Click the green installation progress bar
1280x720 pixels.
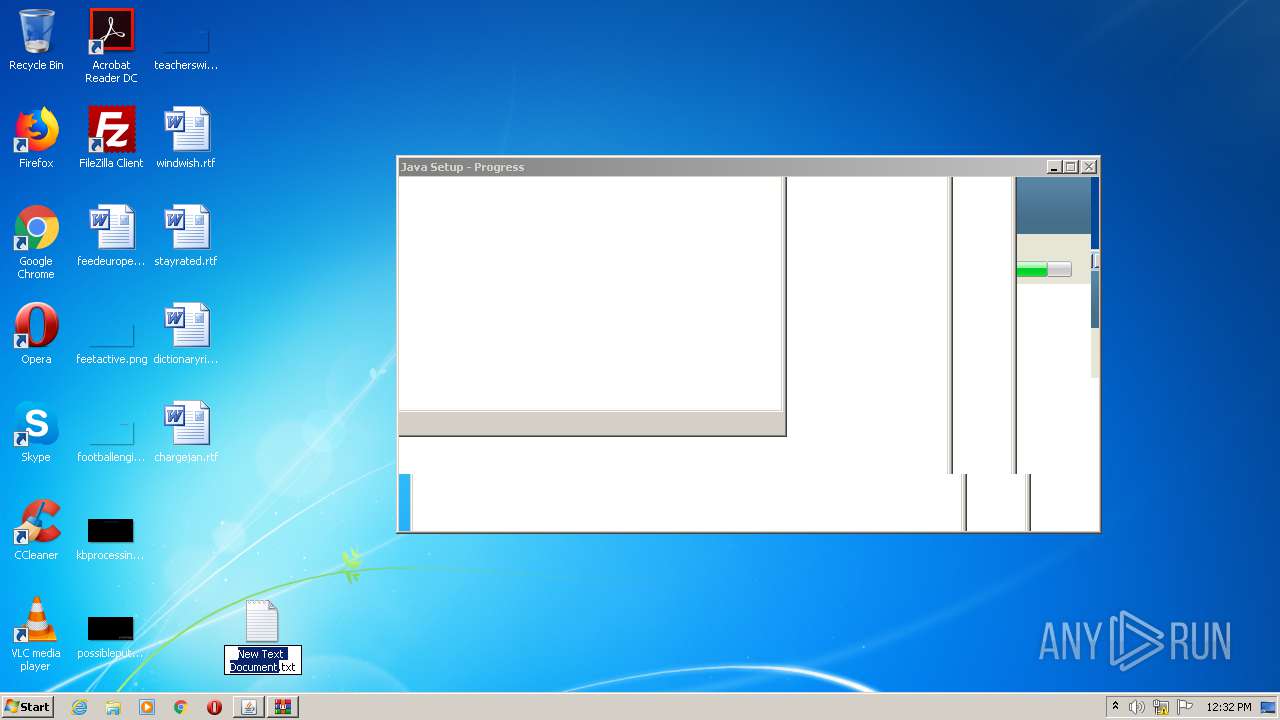(x=1044, y=269)
